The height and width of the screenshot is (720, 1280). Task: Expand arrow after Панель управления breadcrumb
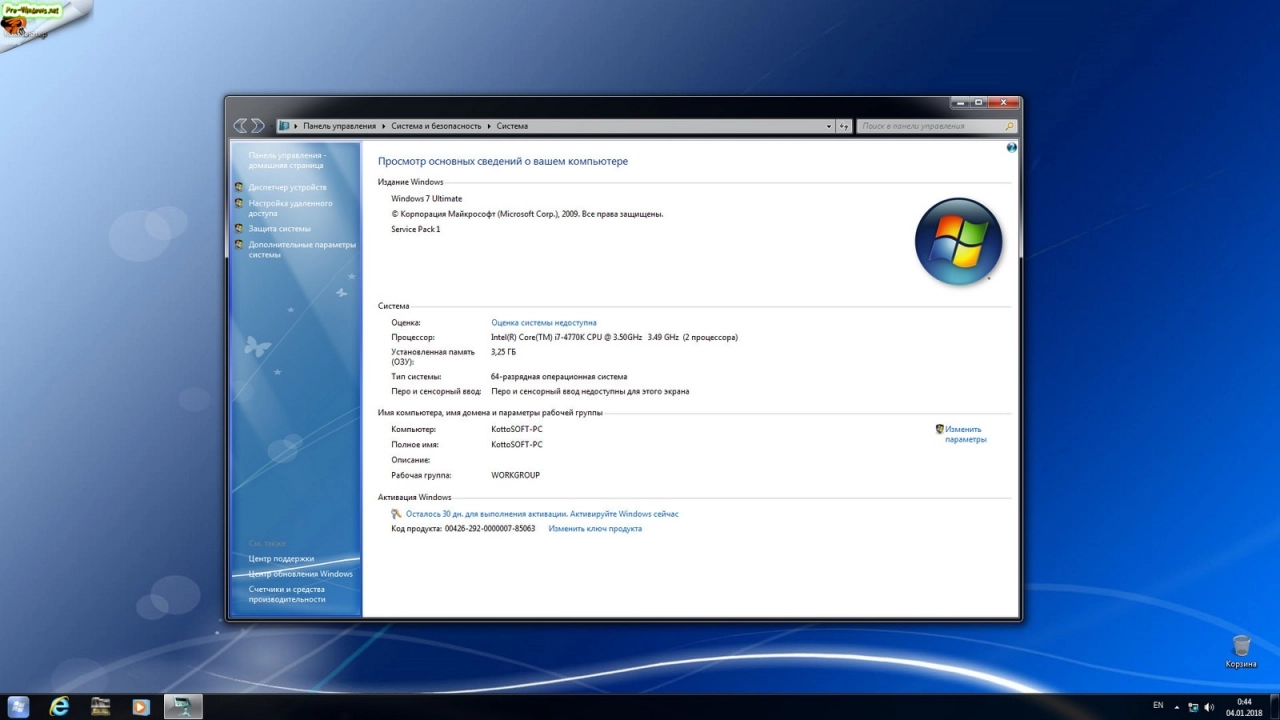[384, 126]
